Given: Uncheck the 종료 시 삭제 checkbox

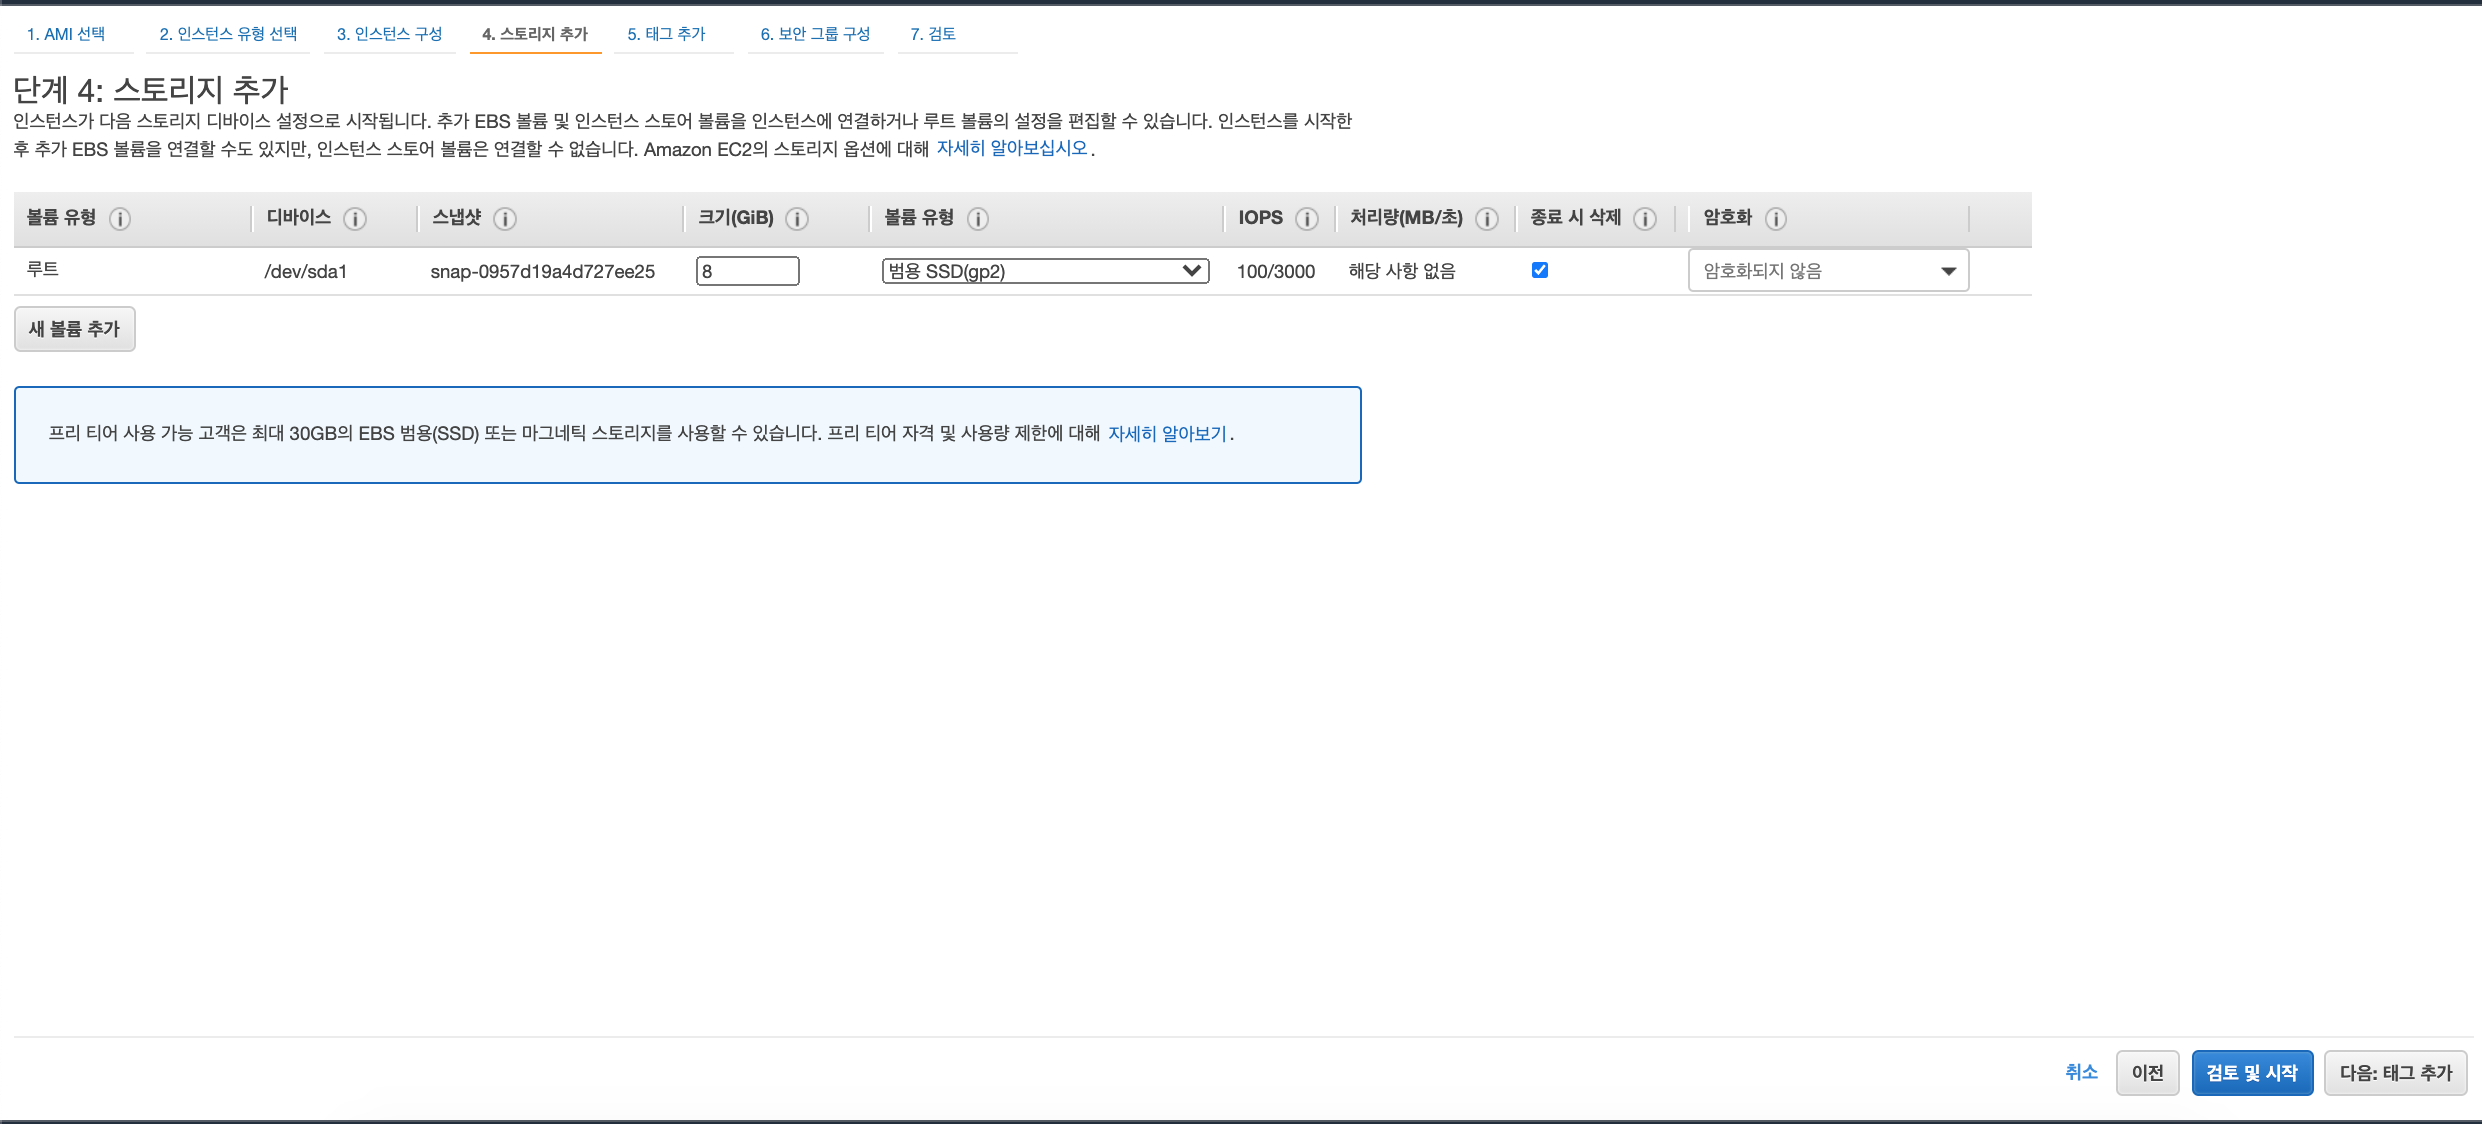Looking at the screenshot, I should pyautogui.click(x=1540, y=270).
